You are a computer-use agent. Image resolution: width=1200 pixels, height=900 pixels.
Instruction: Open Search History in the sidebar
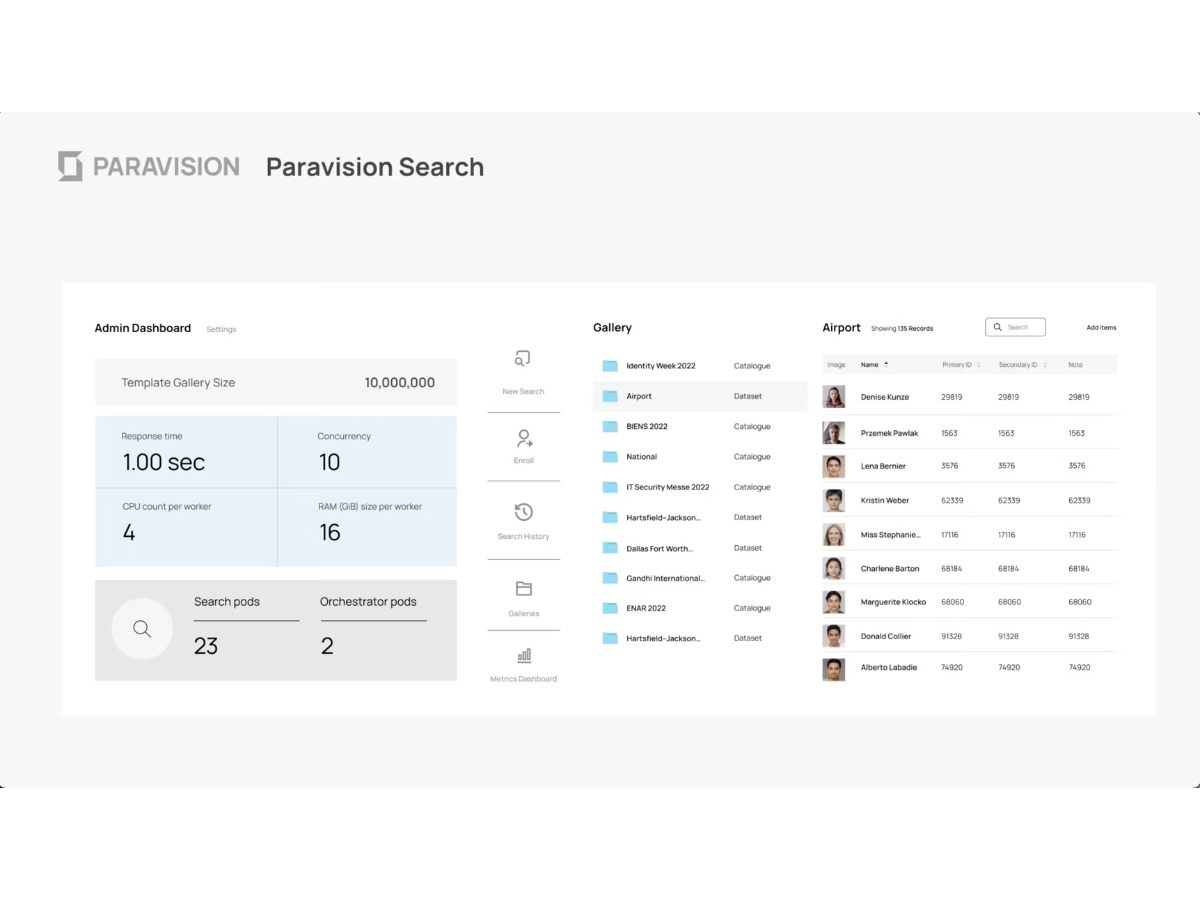[524, 521]
